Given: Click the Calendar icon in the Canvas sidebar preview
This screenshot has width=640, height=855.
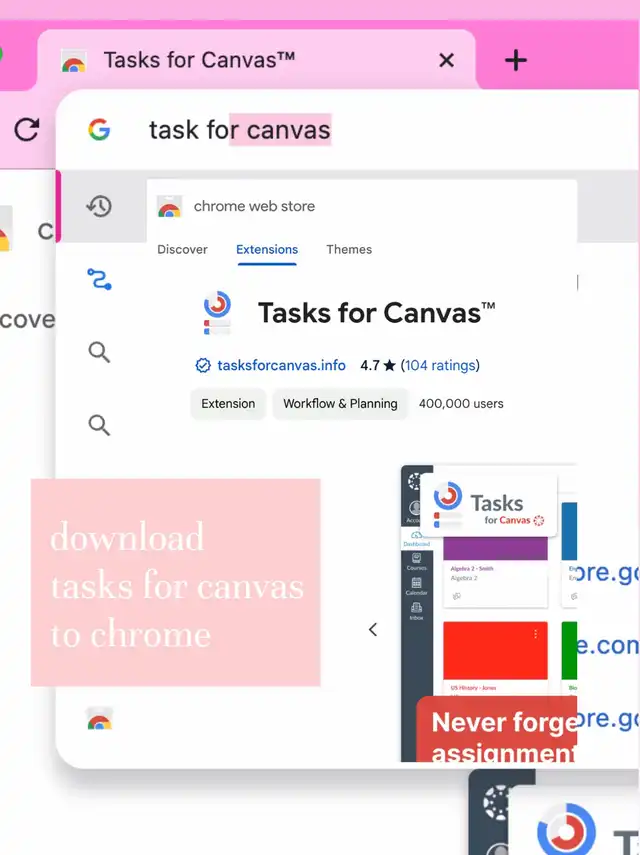Looking at the screenshot, I should [x=415, y=585].
